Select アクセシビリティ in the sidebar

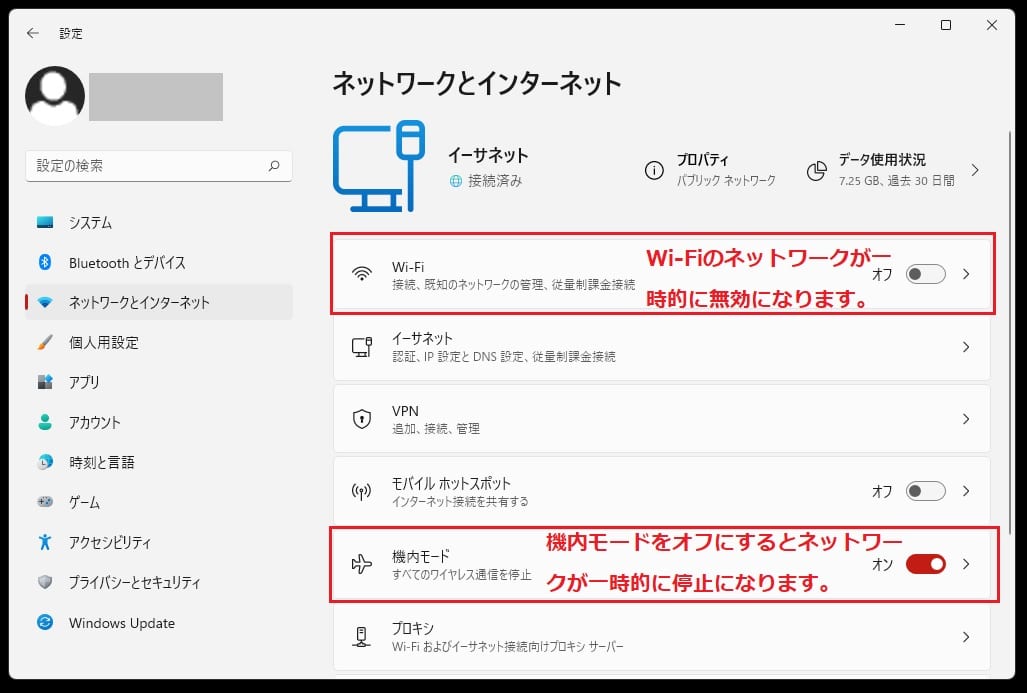click(159, 542)
